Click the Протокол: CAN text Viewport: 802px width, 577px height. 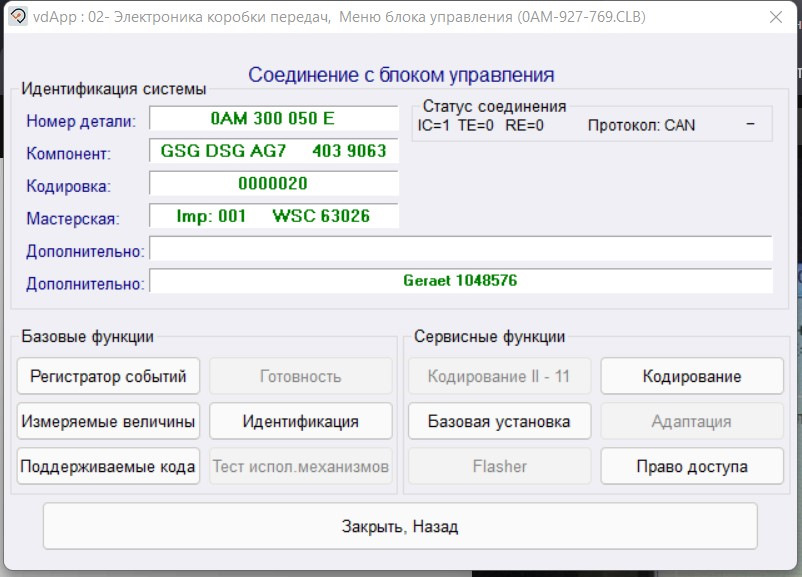641,125
